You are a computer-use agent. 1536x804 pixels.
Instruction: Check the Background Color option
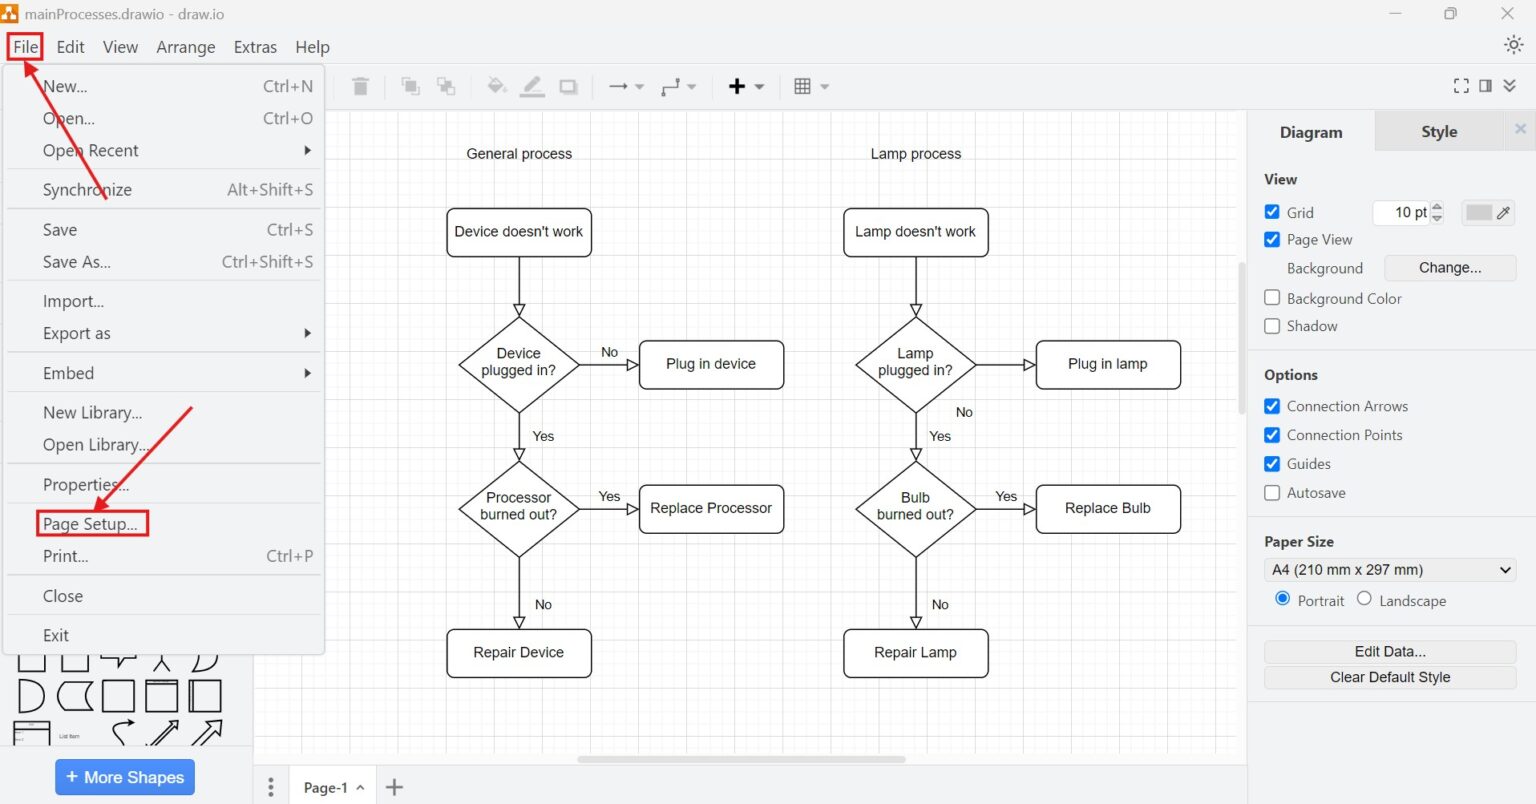tap(1272, 297)
